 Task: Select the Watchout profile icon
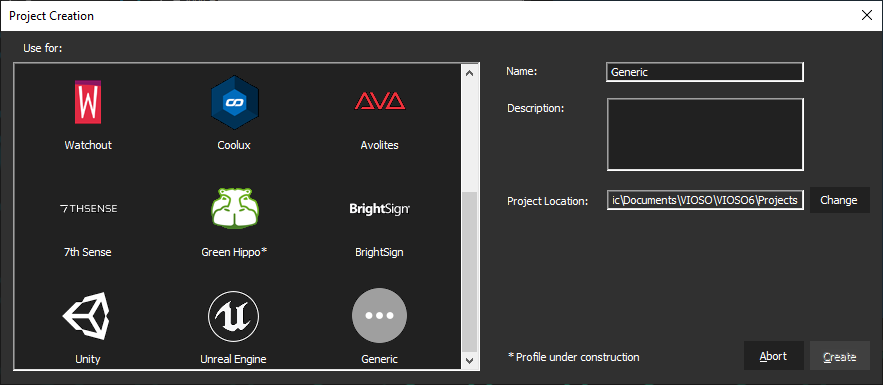tap(87, 102)
